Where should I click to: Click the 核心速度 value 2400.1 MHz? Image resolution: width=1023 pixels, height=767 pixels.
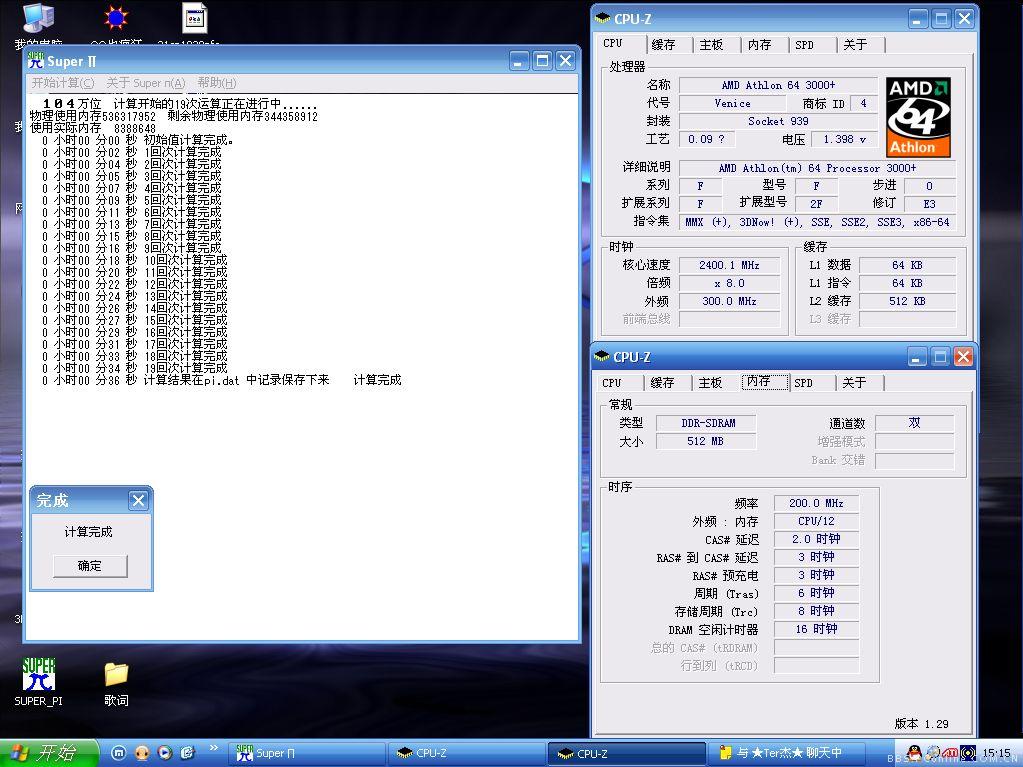point(729,265)
